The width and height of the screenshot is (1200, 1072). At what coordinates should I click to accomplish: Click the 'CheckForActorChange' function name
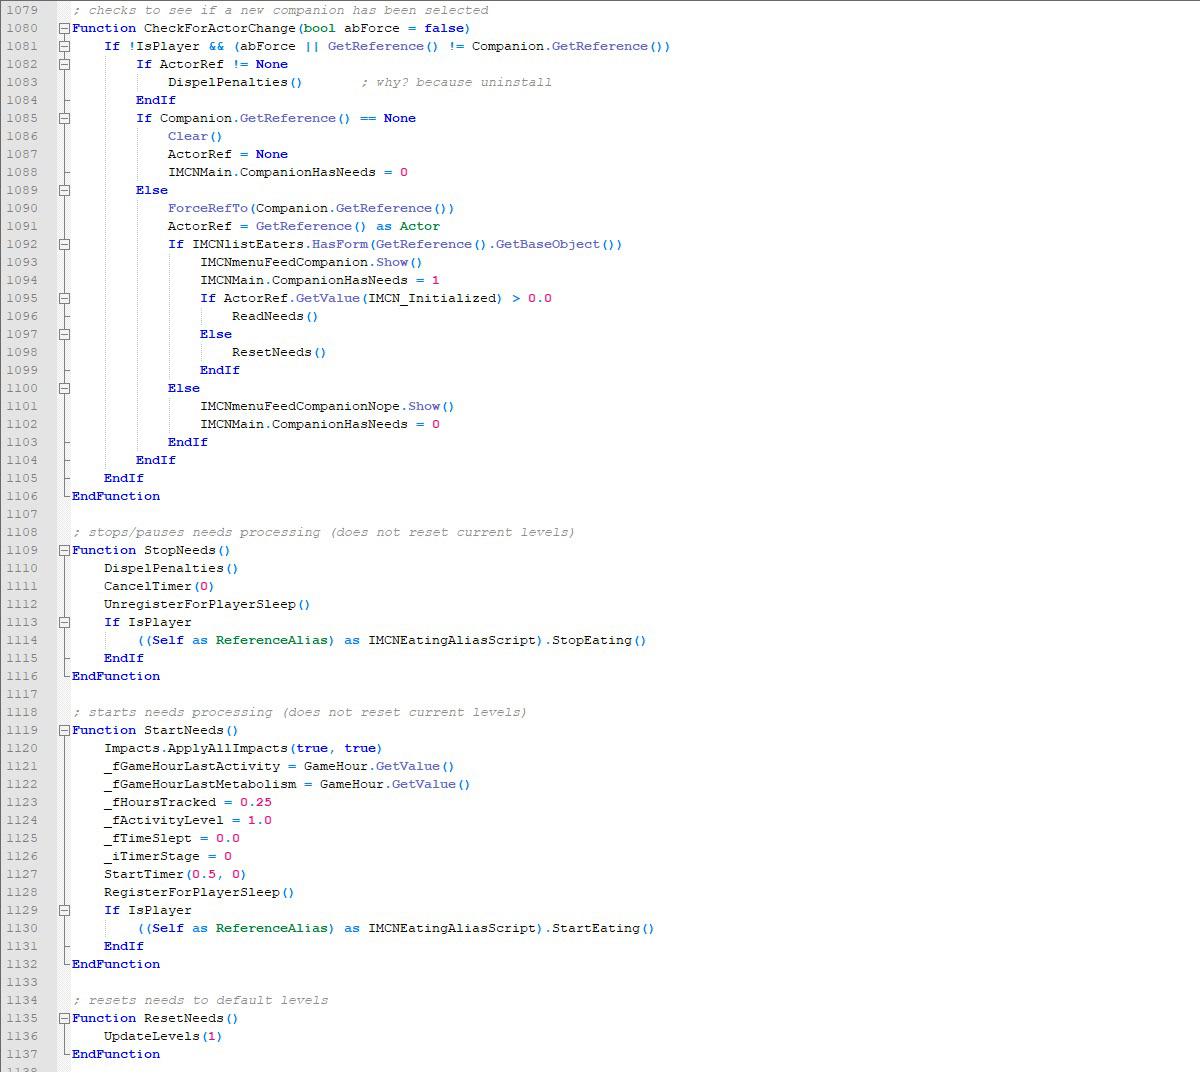click(220, 28)
